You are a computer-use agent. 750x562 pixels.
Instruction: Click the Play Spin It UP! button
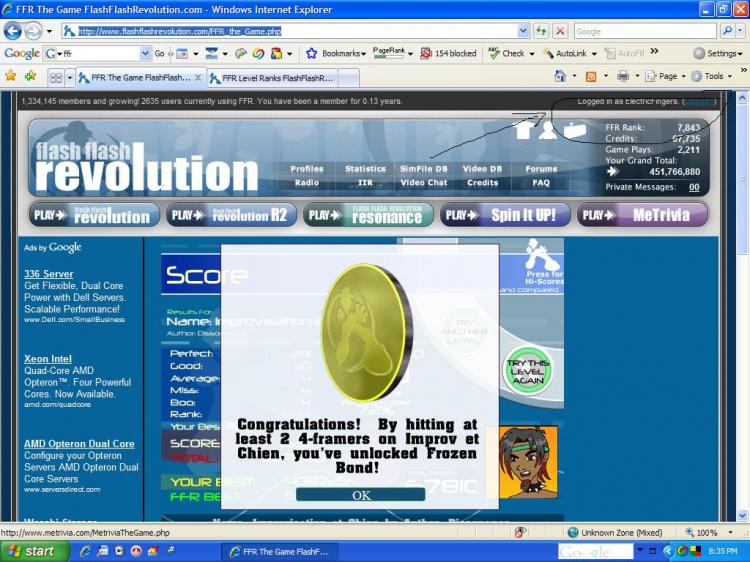coord(505,215)
